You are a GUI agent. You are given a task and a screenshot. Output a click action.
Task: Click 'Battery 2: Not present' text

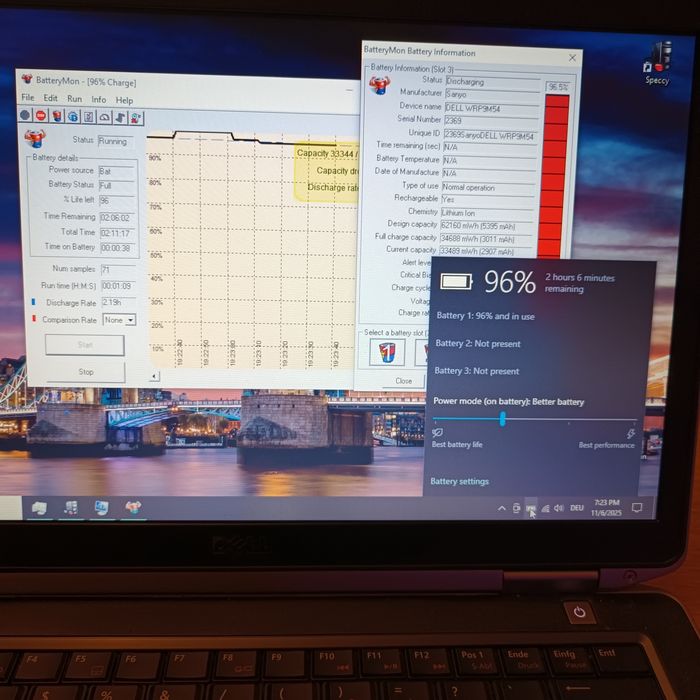[x=478, y=344]
